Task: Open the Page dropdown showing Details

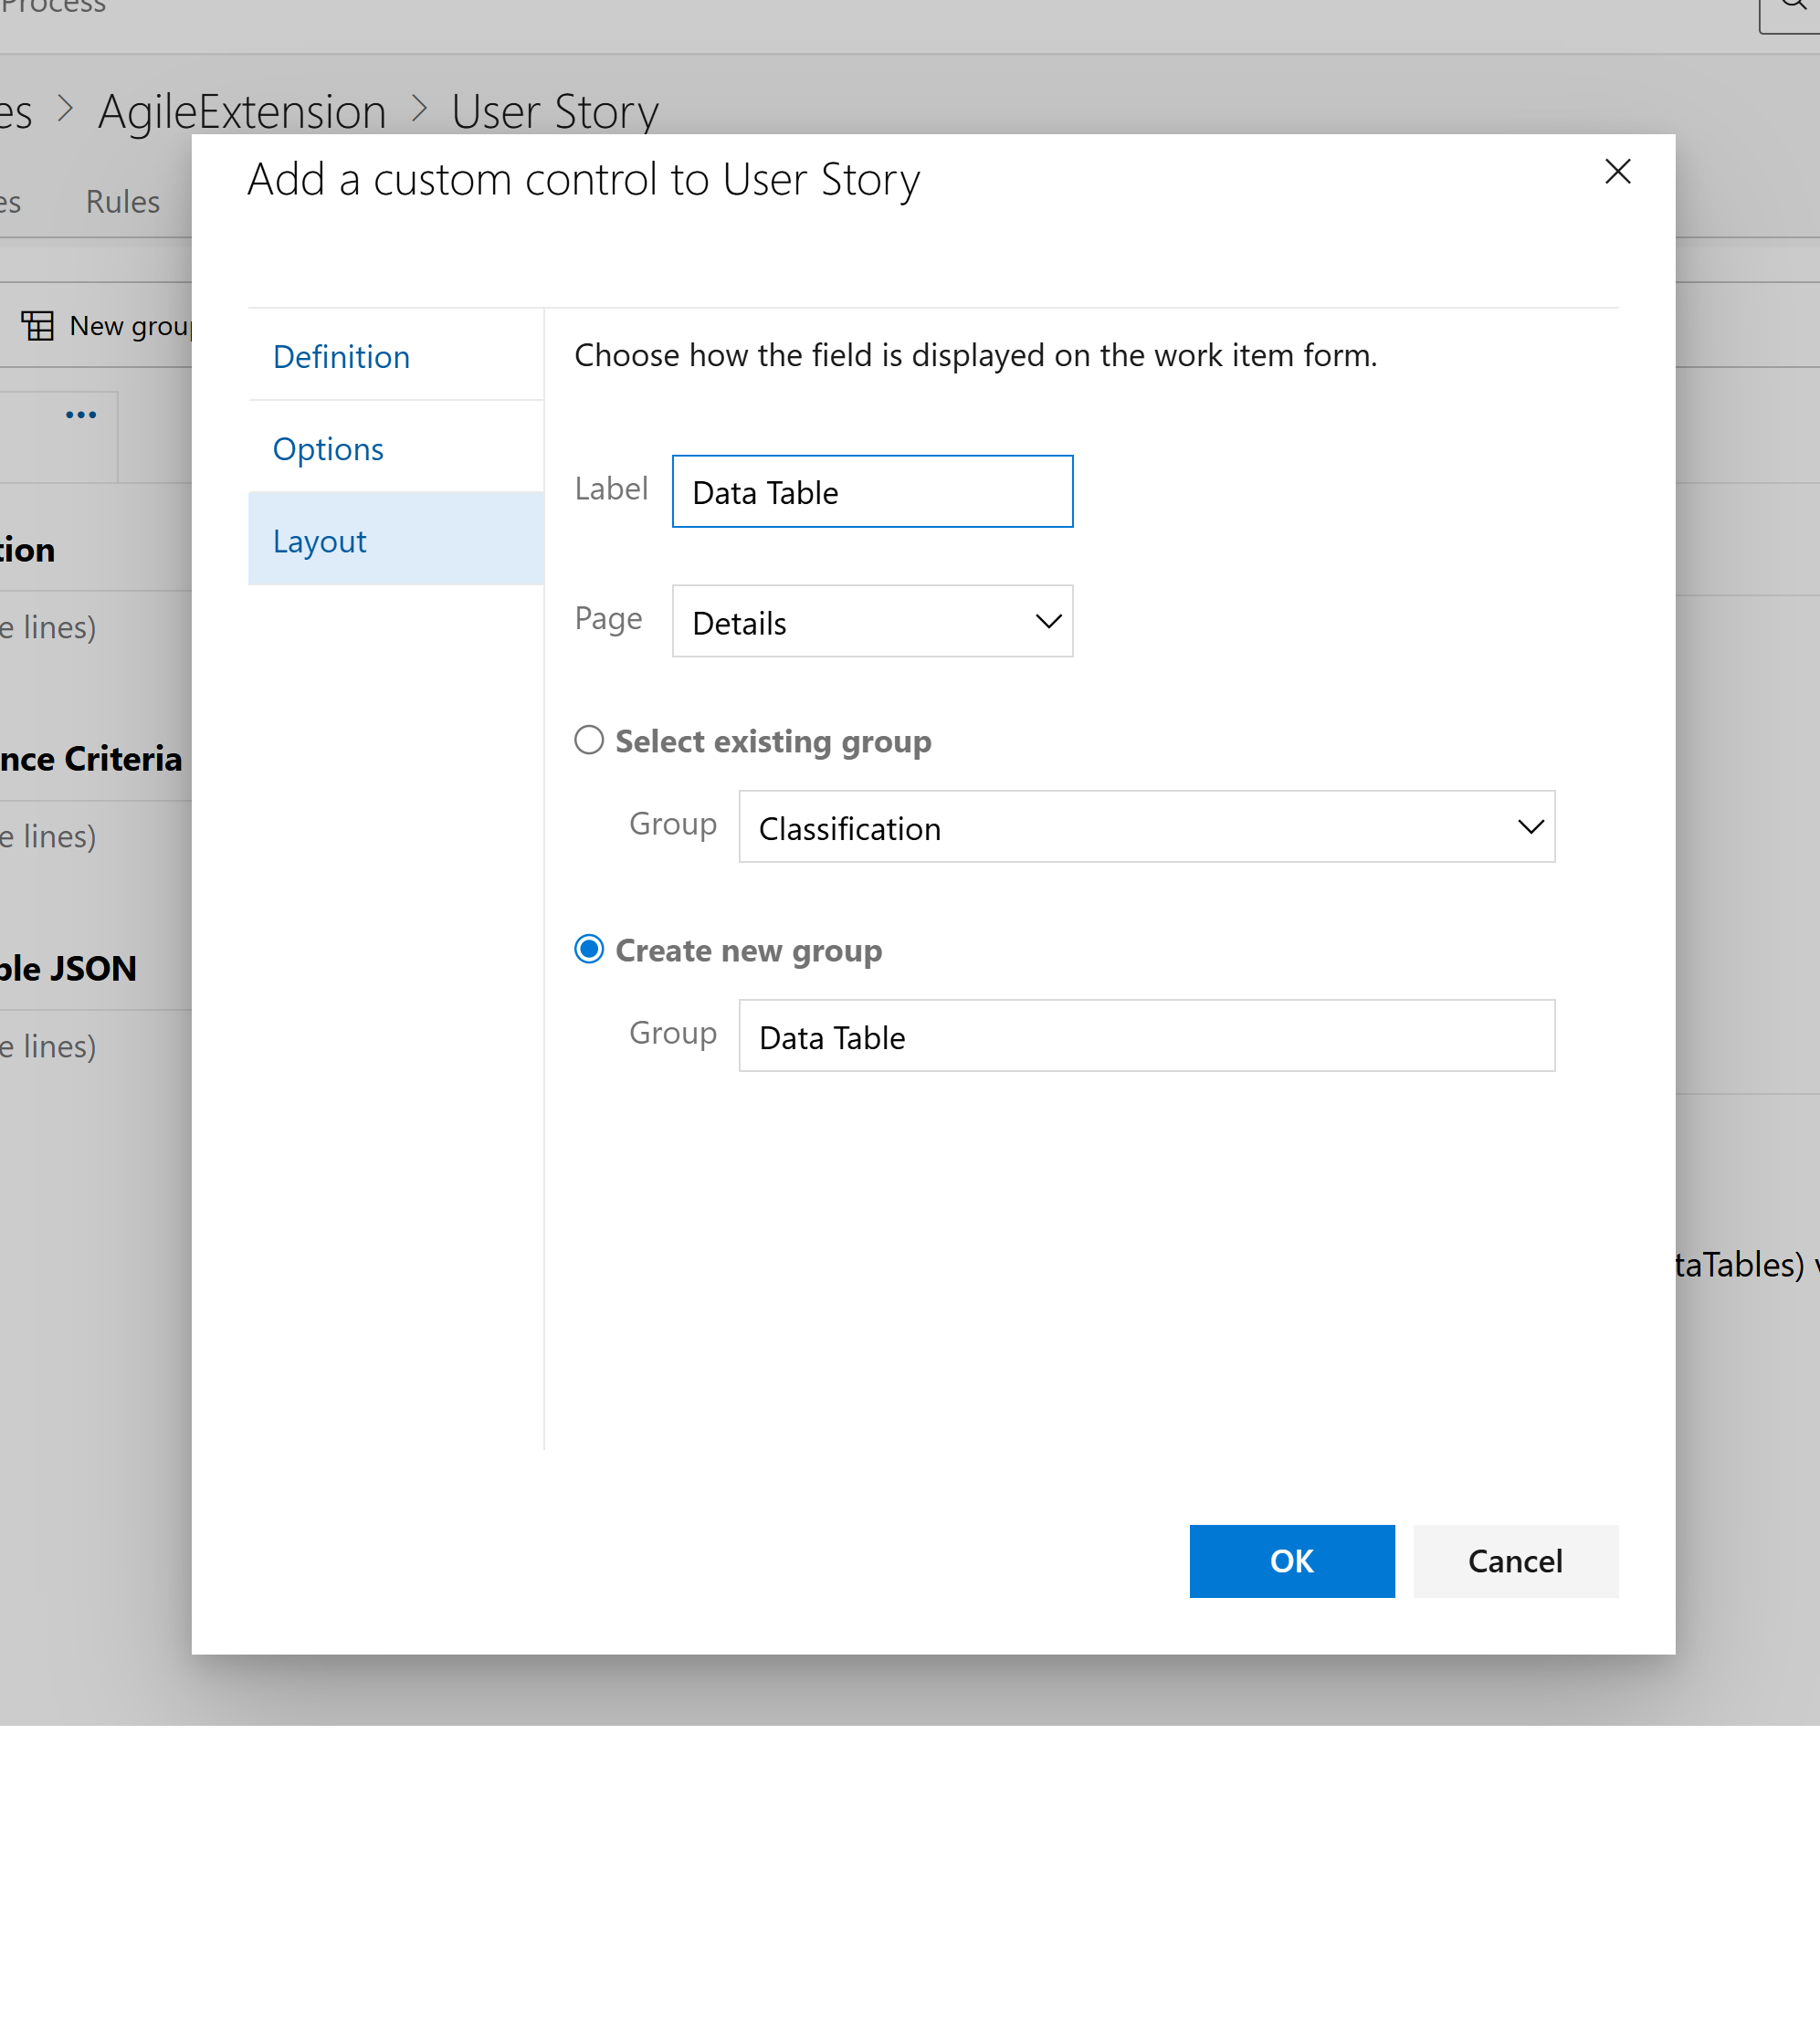Action: coord(871,621)
